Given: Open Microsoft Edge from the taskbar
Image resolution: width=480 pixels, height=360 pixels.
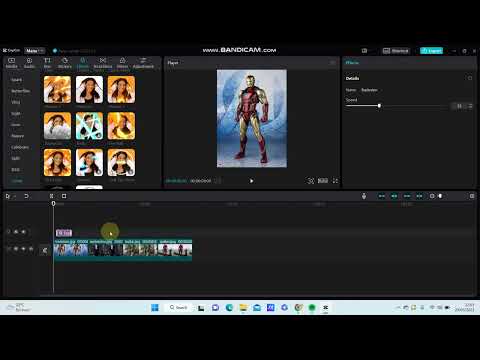Looking at the screenshot, I should tap(229, 308).
